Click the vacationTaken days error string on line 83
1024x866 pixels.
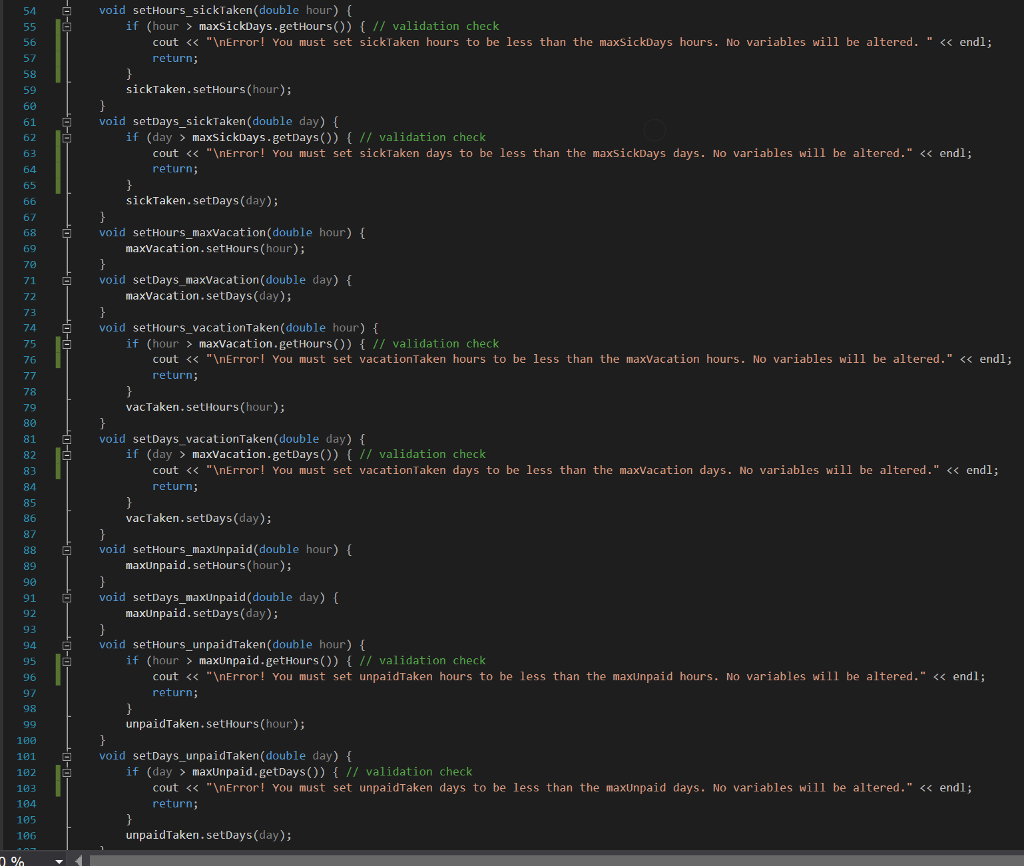(573, 470)
